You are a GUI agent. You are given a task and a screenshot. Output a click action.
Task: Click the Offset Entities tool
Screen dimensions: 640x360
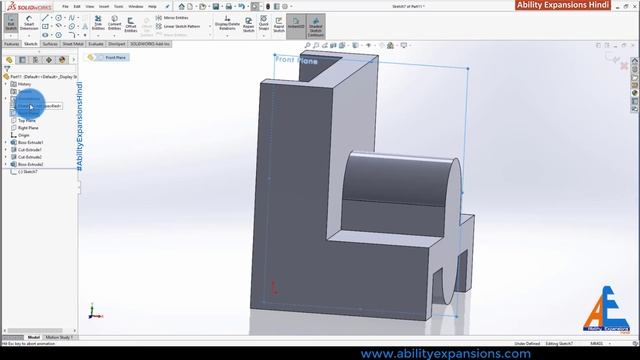[x=131, y=24]
